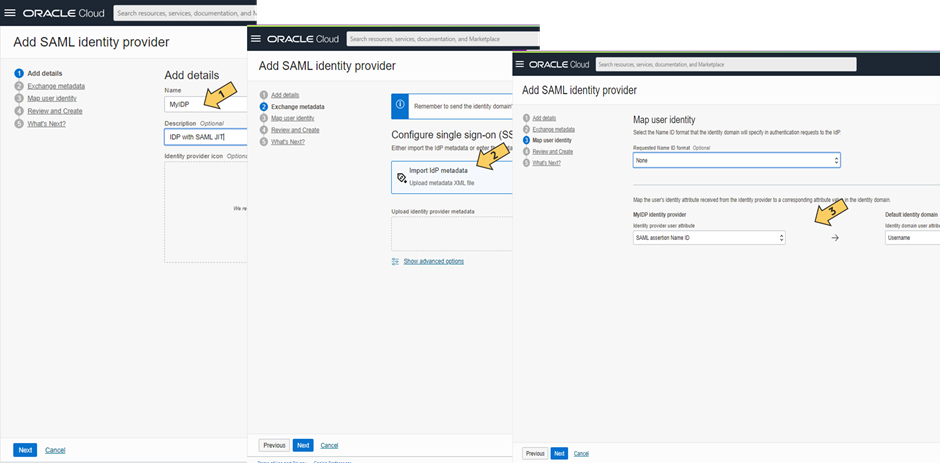
Task: Click step 4 circle beside Review and Create in middle window
Action: 264,130
